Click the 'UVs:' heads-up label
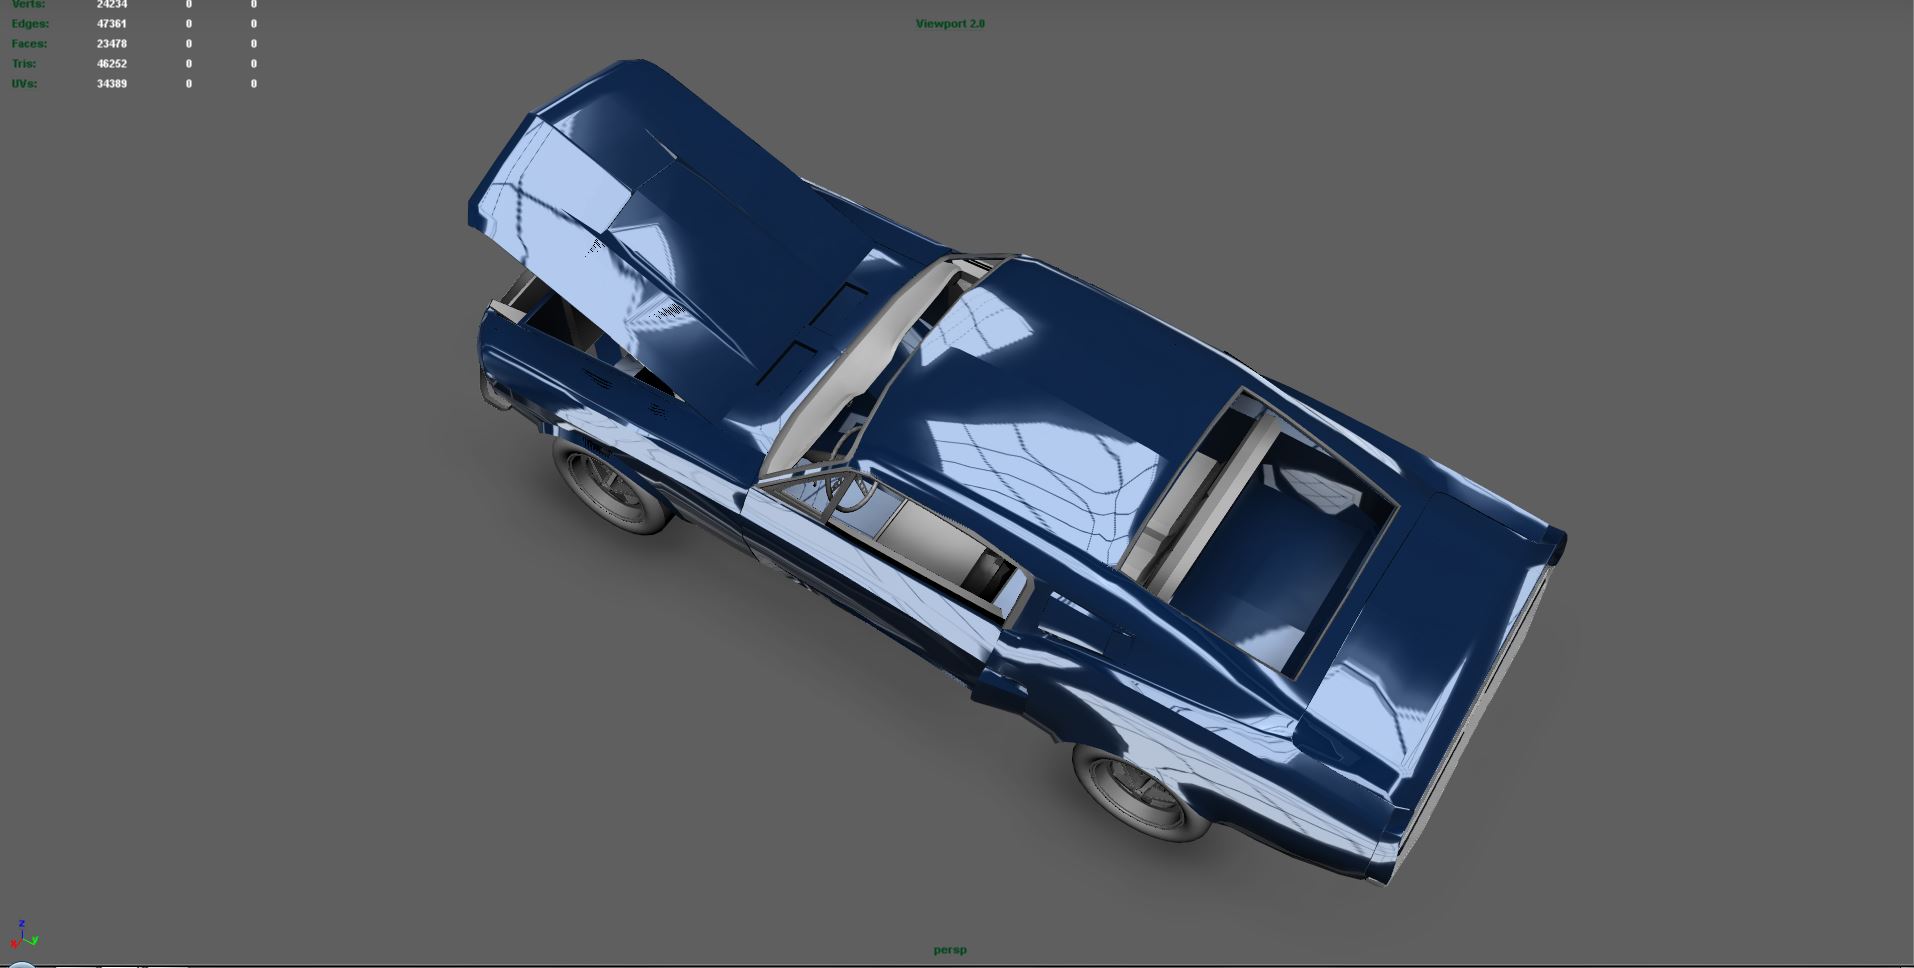 [x=25, y=83]
